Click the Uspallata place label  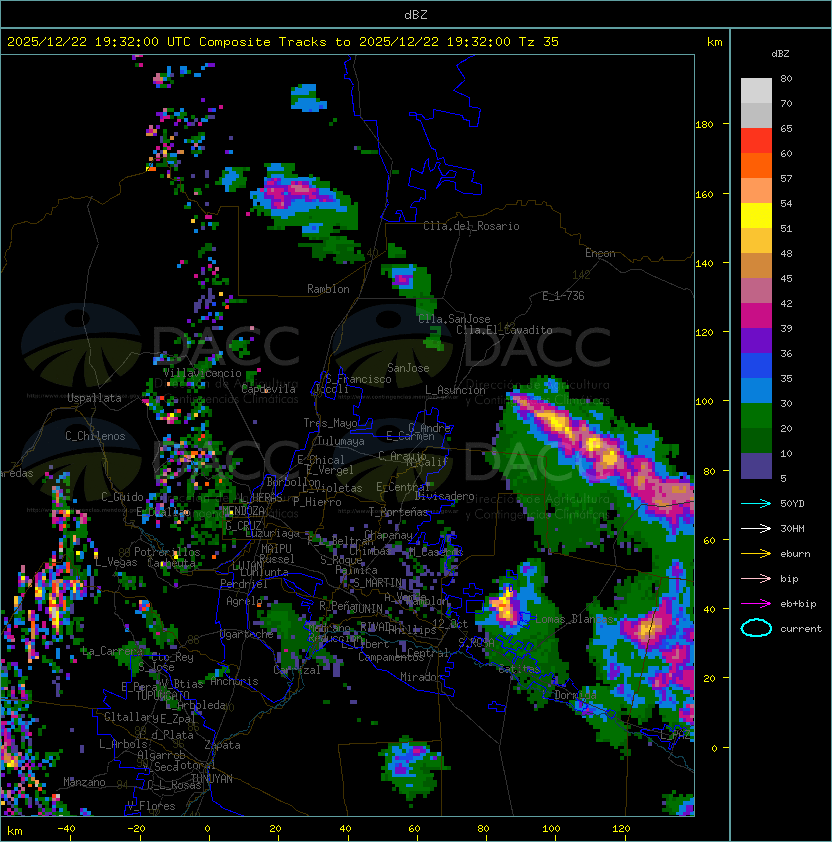(x=94, y=398)
